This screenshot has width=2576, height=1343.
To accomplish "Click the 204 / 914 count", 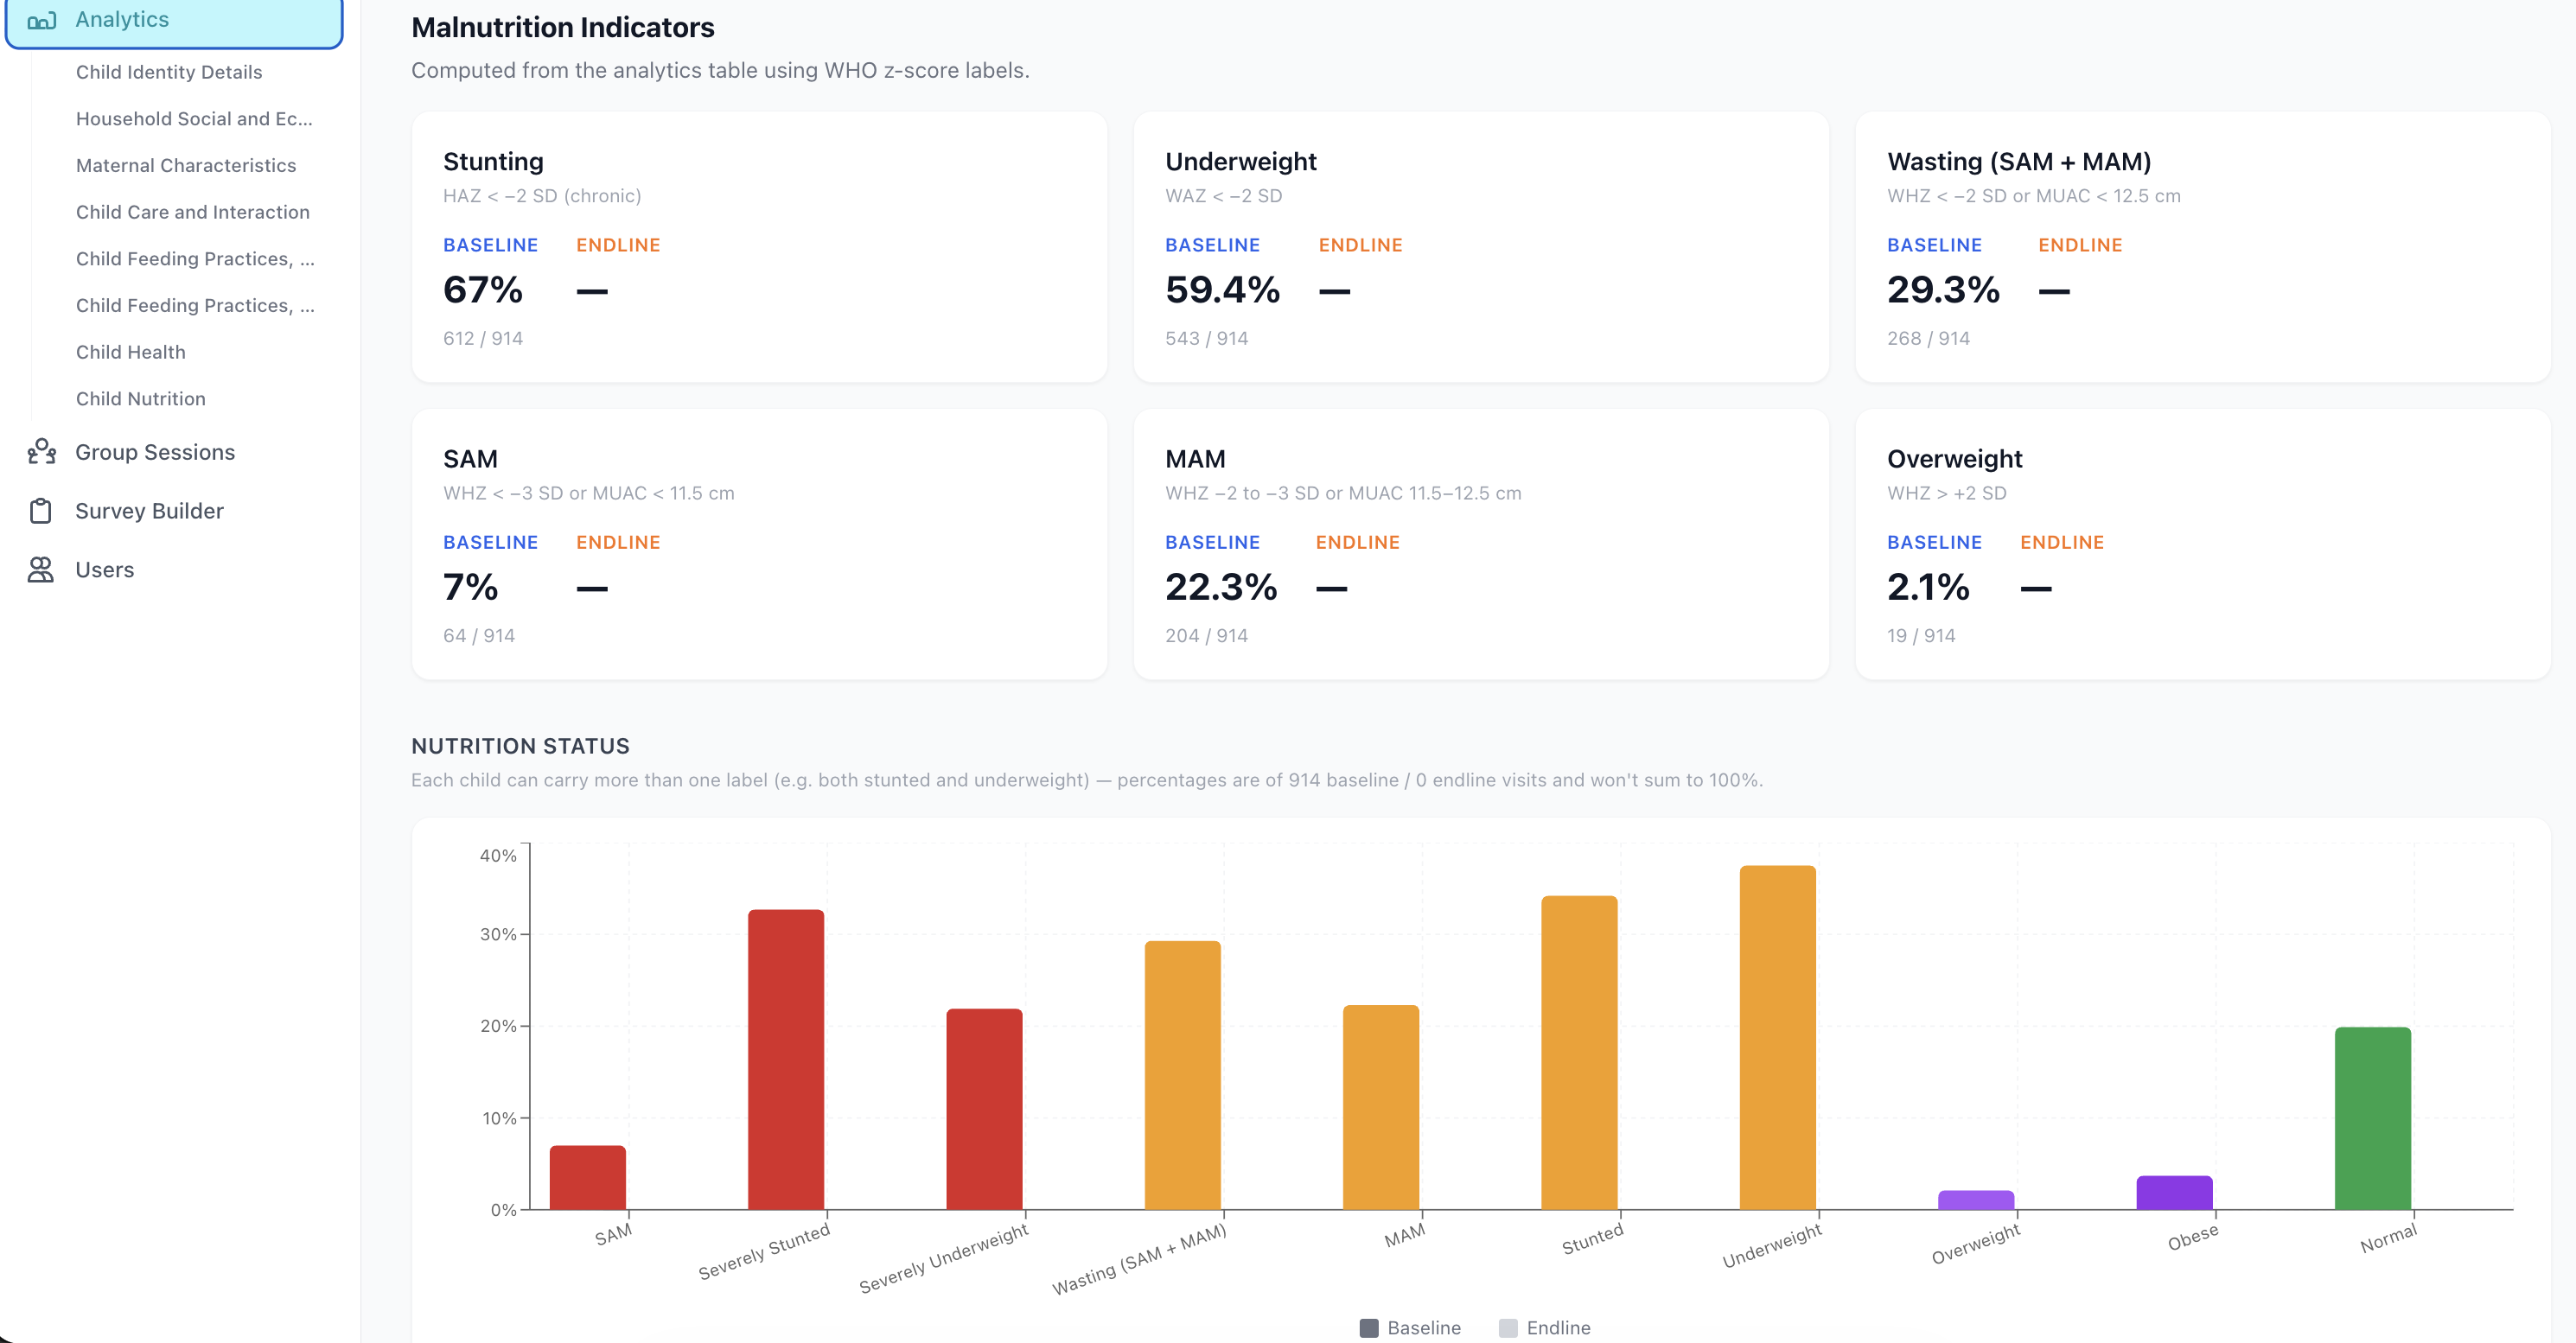I will [x=1206, y=636].
